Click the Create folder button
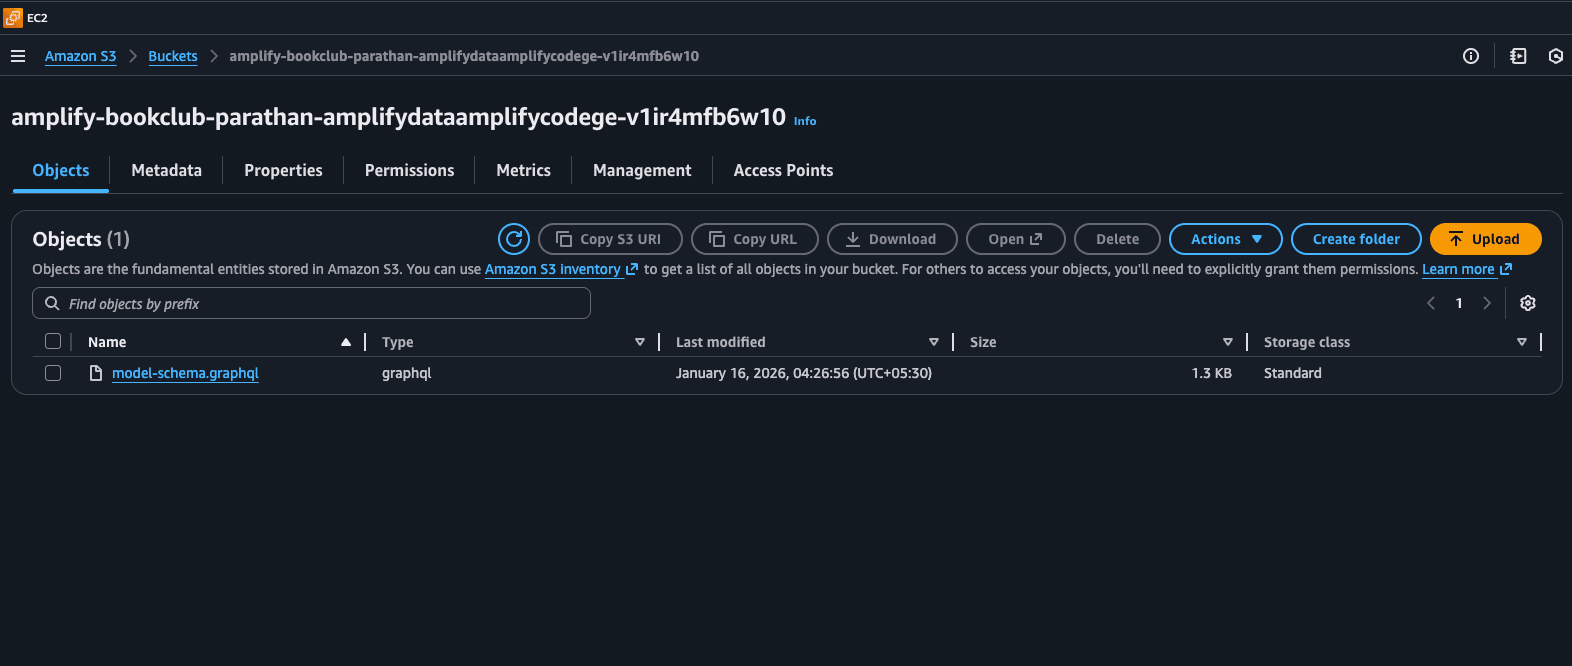This screenshot has width=1572, height=666. (1356, 239)
